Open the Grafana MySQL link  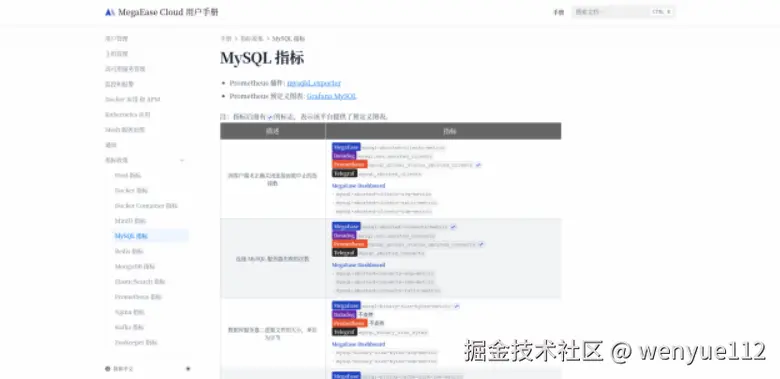click(x=331, y=96)
